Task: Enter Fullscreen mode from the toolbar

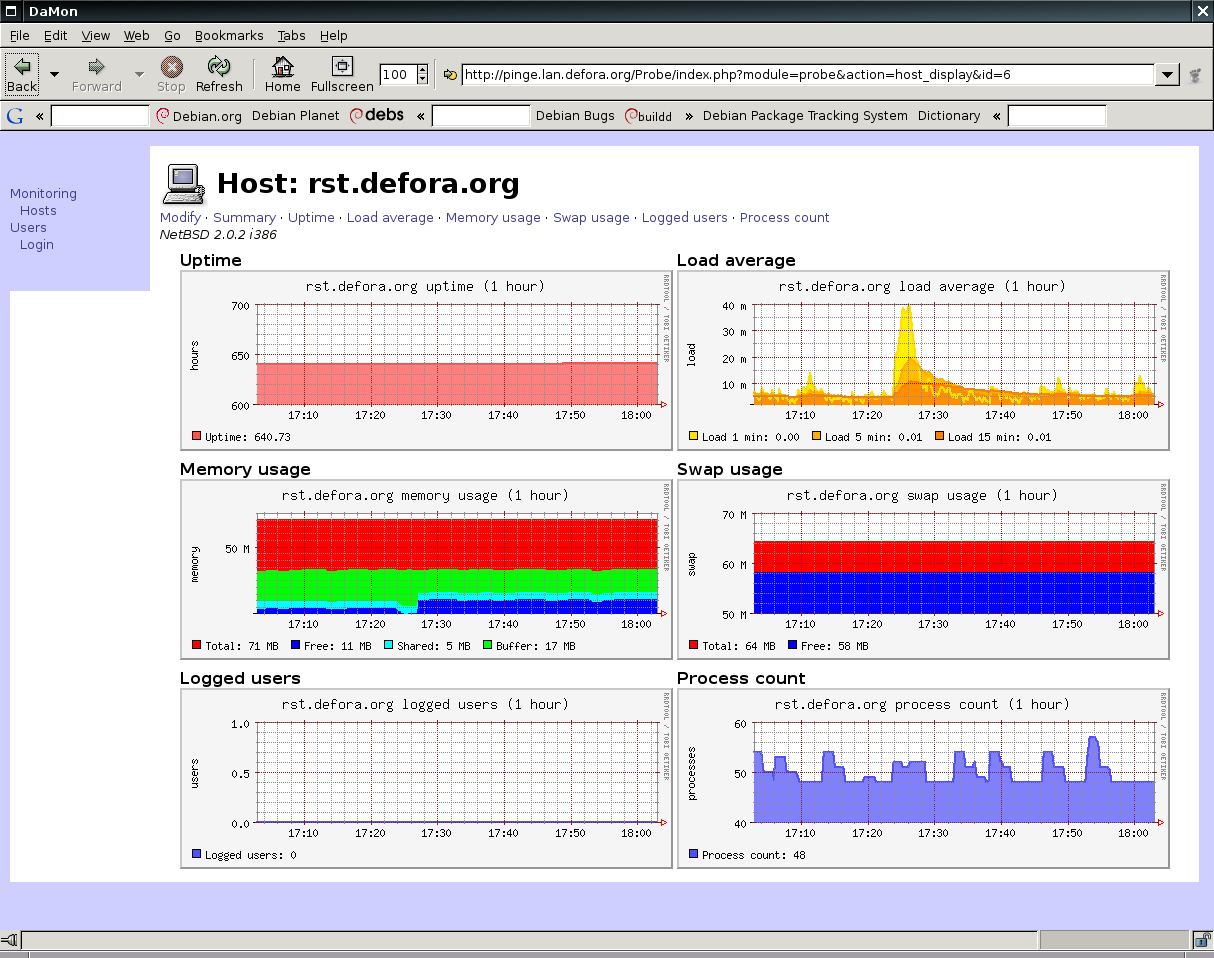Action: click(342, 73)
